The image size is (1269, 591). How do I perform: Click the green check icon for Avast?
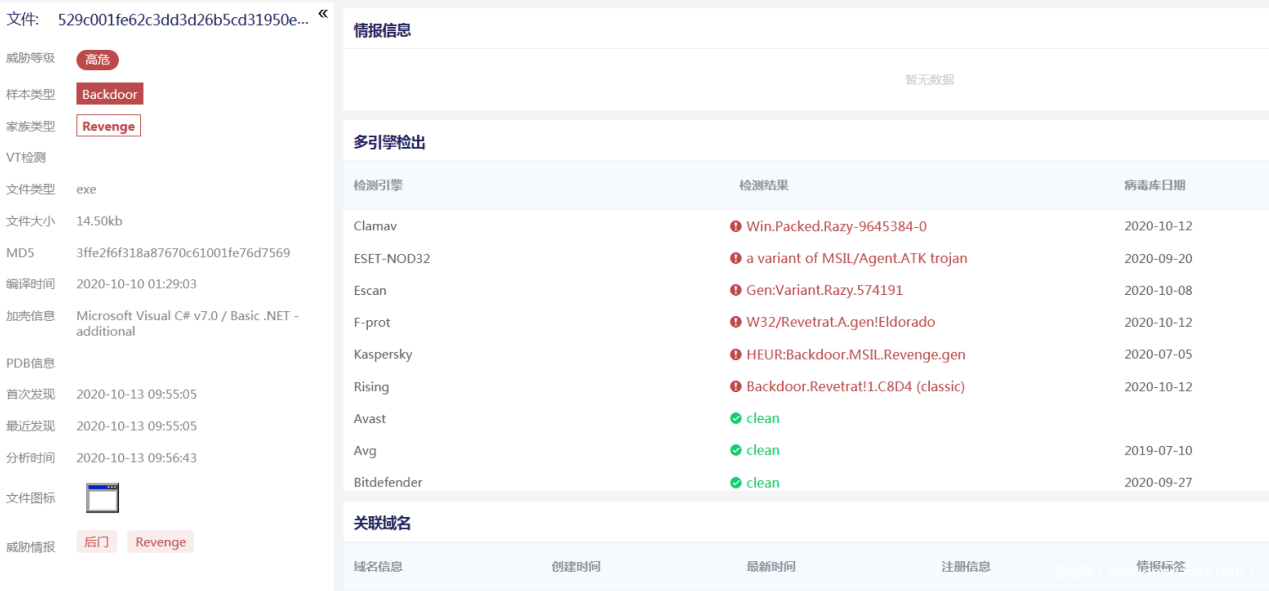(x=736, y=419)
